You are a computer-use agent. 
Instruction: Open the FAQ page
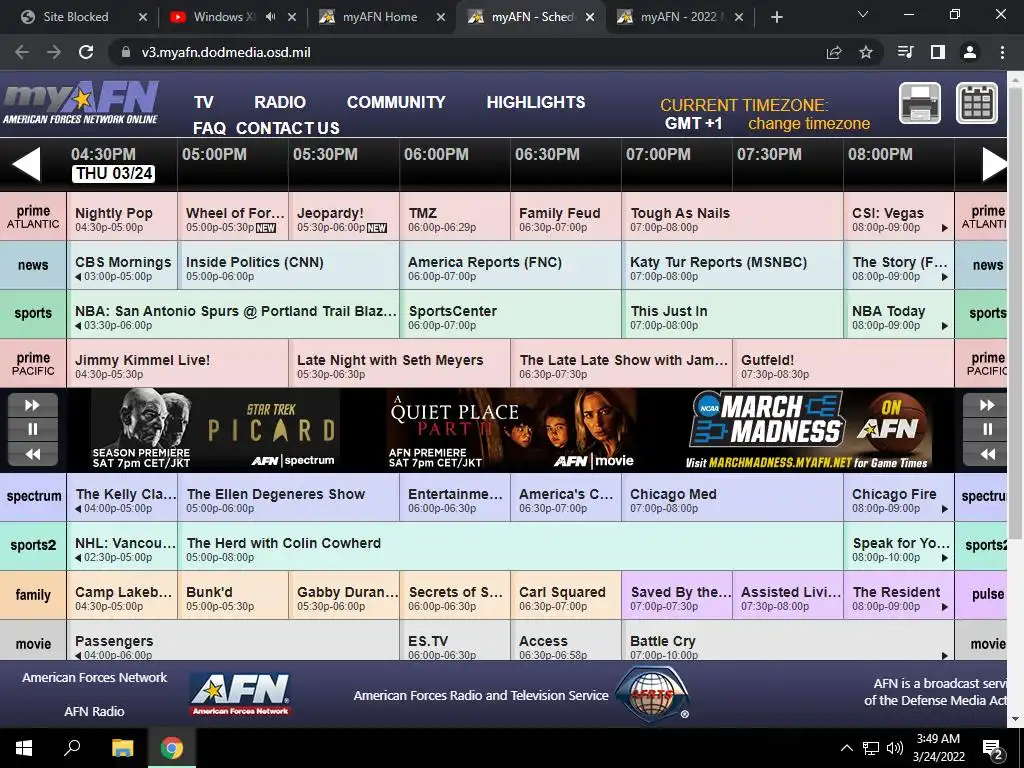209,128
